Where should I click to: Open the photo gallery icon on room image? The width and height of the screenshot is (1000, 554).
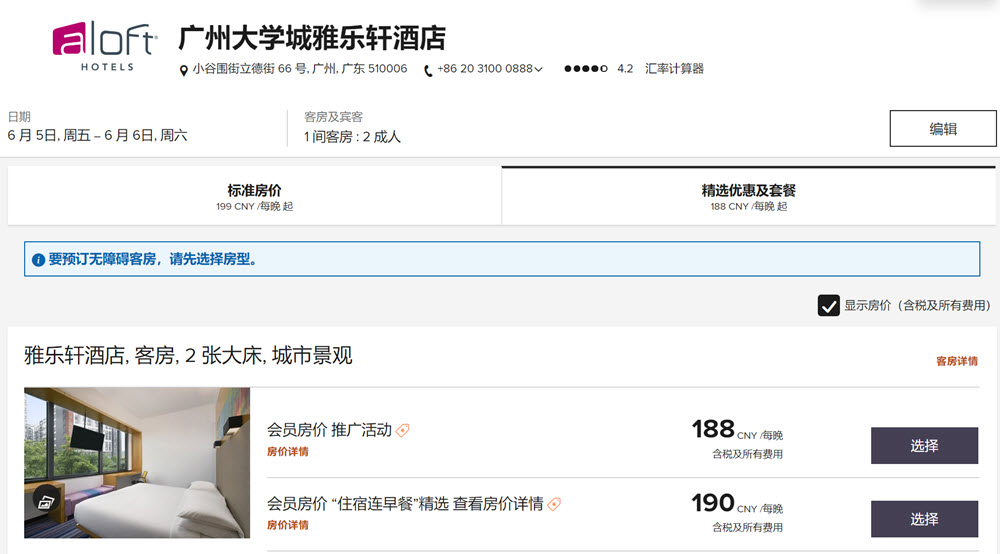pos(46,502)
